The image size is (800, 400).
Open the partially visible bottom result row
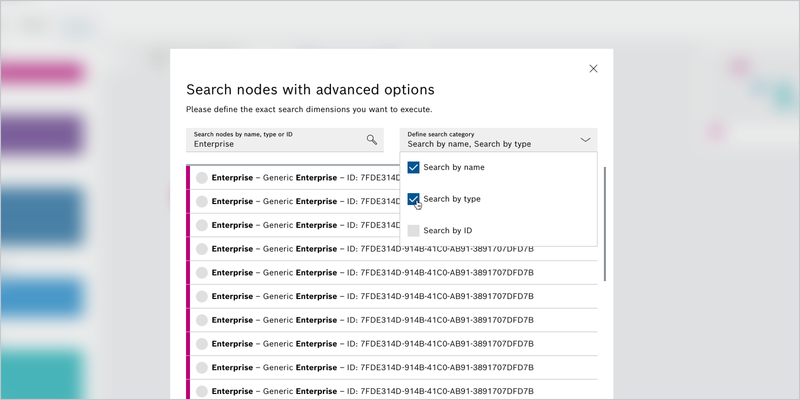point(372,390)
